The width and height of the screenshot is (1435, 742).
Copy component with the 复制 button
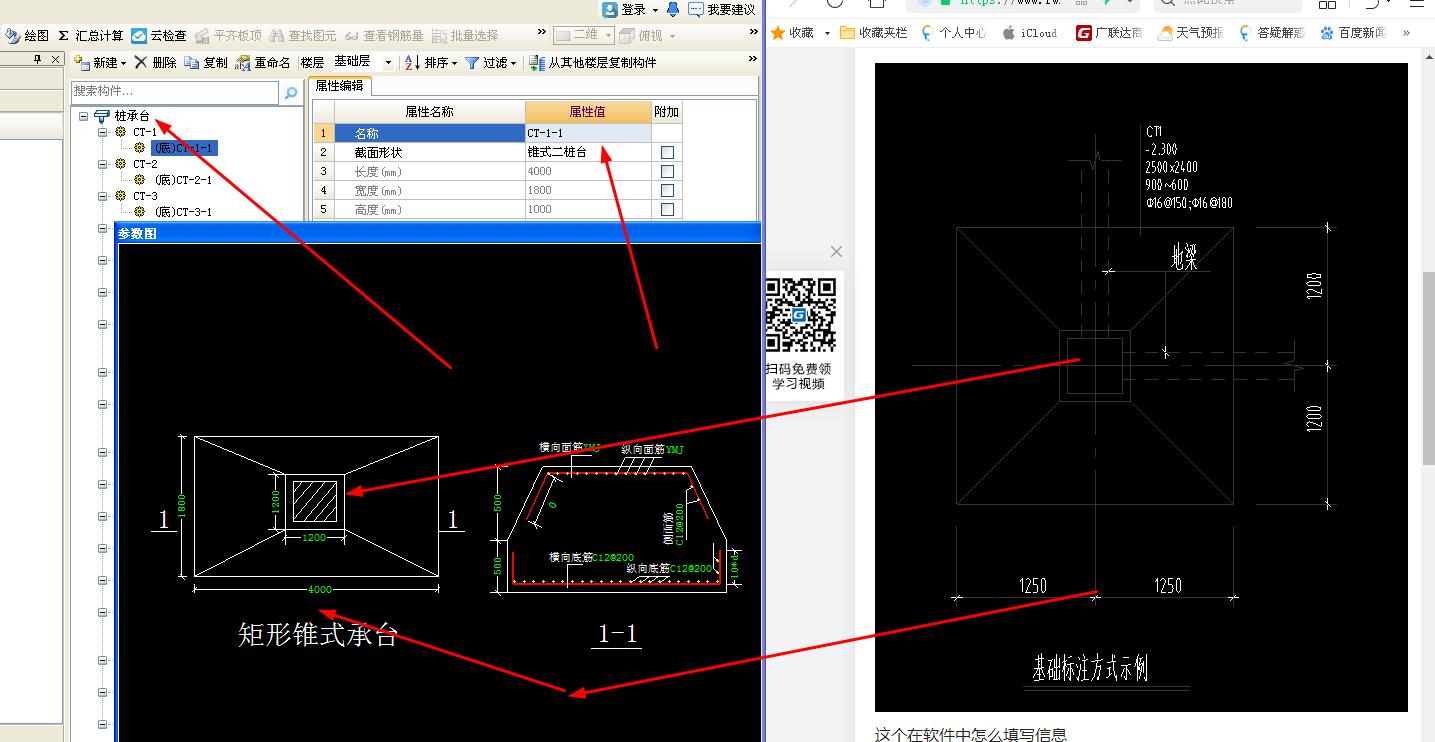coord(206,62)
